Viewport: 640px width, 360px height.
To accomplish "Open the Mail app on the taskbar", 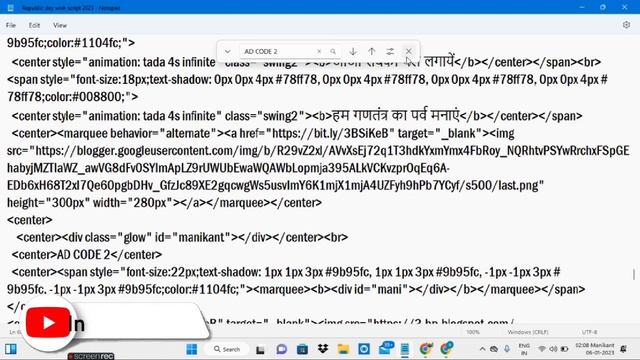I will pos(385,348).
